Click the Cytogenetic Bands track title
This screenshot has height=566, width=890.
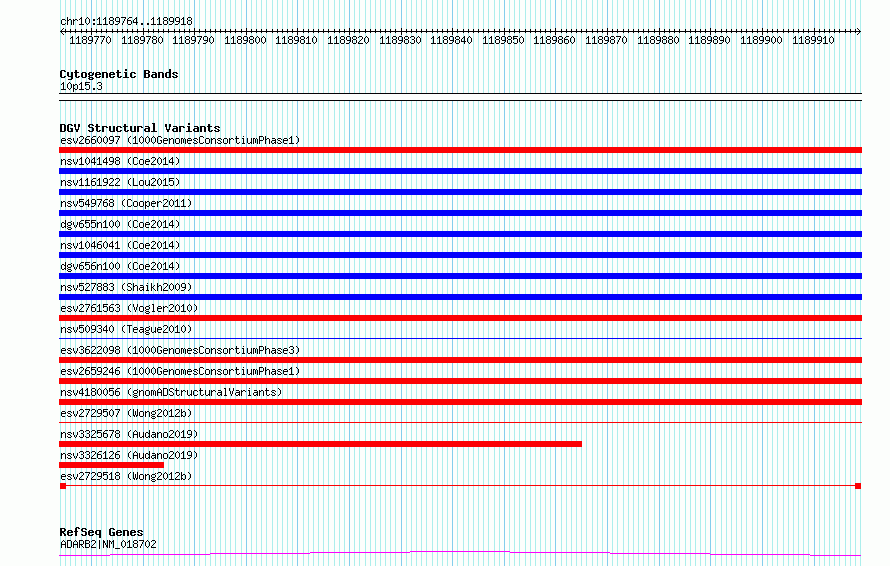click(x=119, y=74)
